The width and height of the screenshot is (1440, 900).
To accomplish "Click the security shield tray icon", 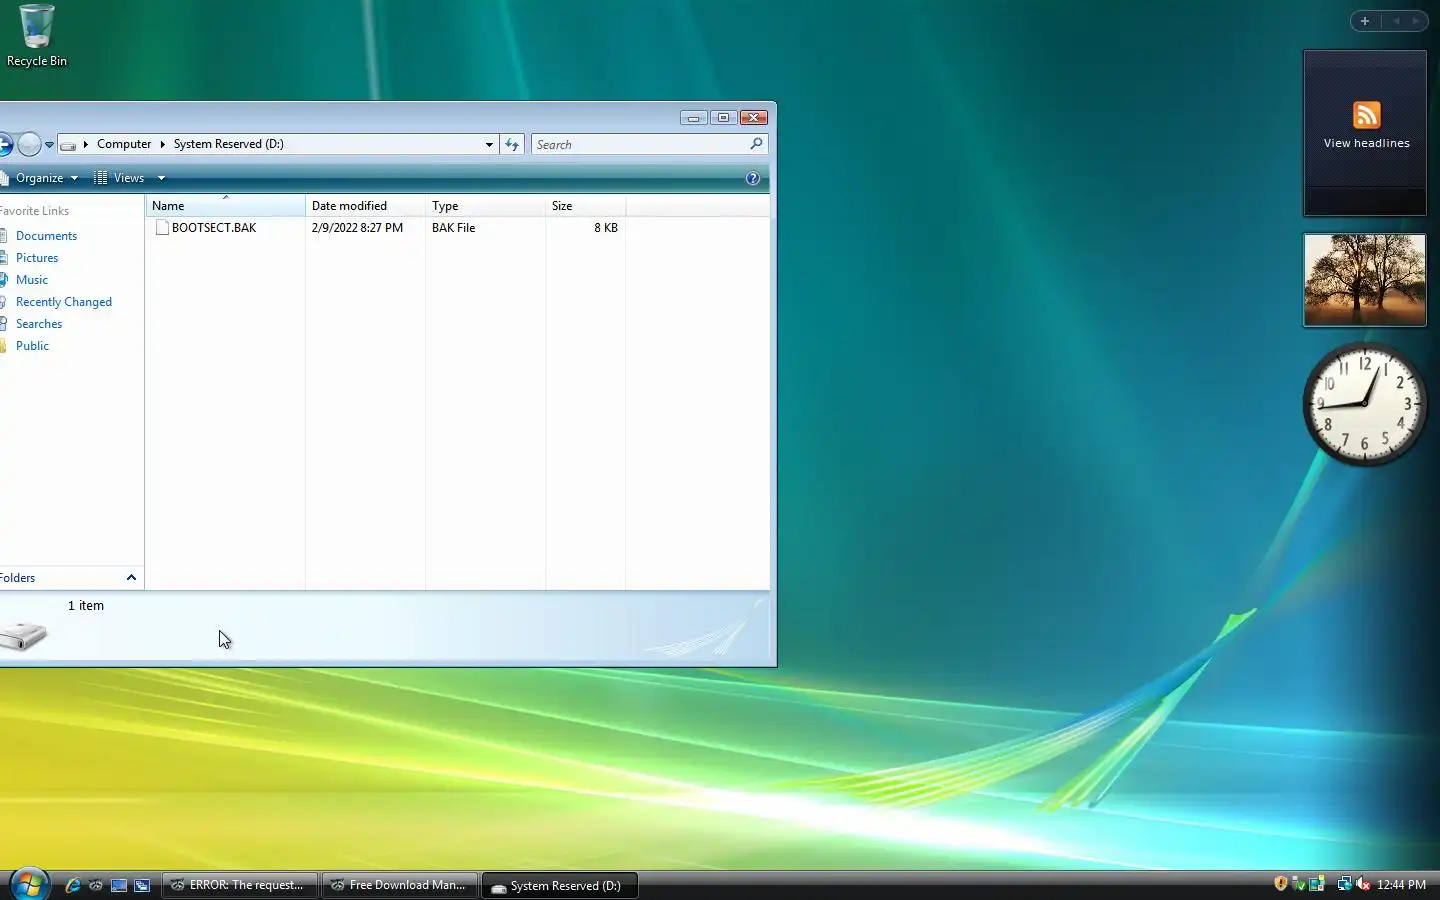I will coord(1281,884).
